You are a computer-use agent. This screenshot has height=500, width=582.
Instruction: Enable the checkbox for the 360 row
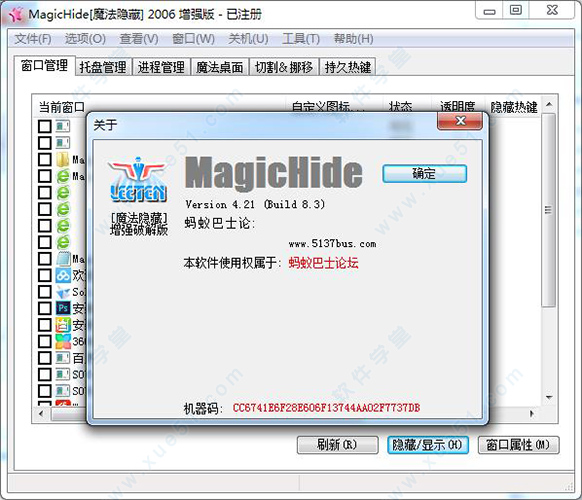[x=45, y=341]
